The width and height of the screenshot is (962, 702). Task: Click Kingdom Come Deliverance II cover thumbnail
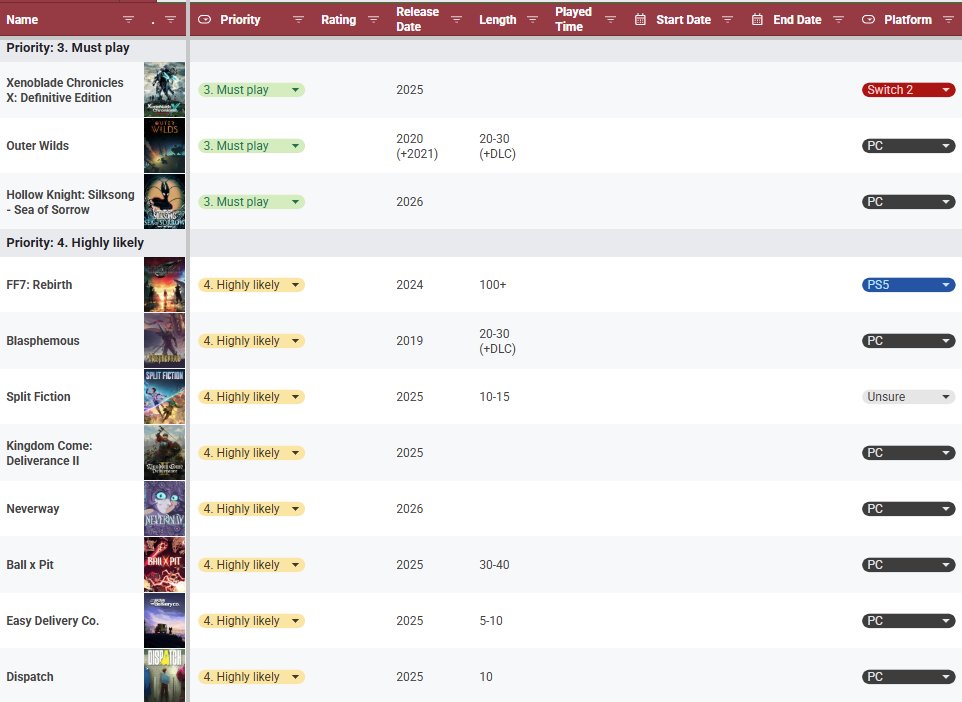coord(164,452)
